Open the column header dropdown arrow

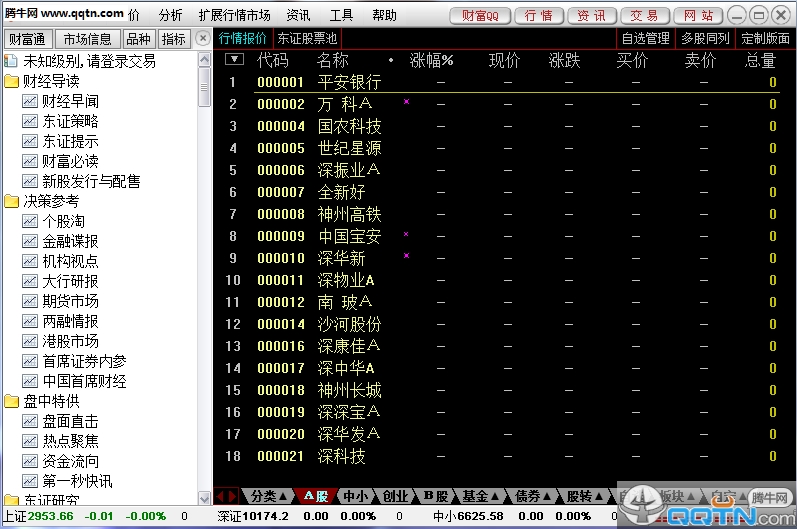(x=234, y=60)
